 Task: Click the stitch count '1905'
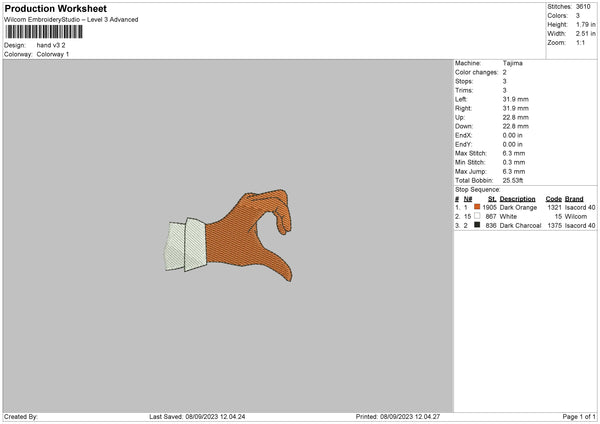(489, 207)
